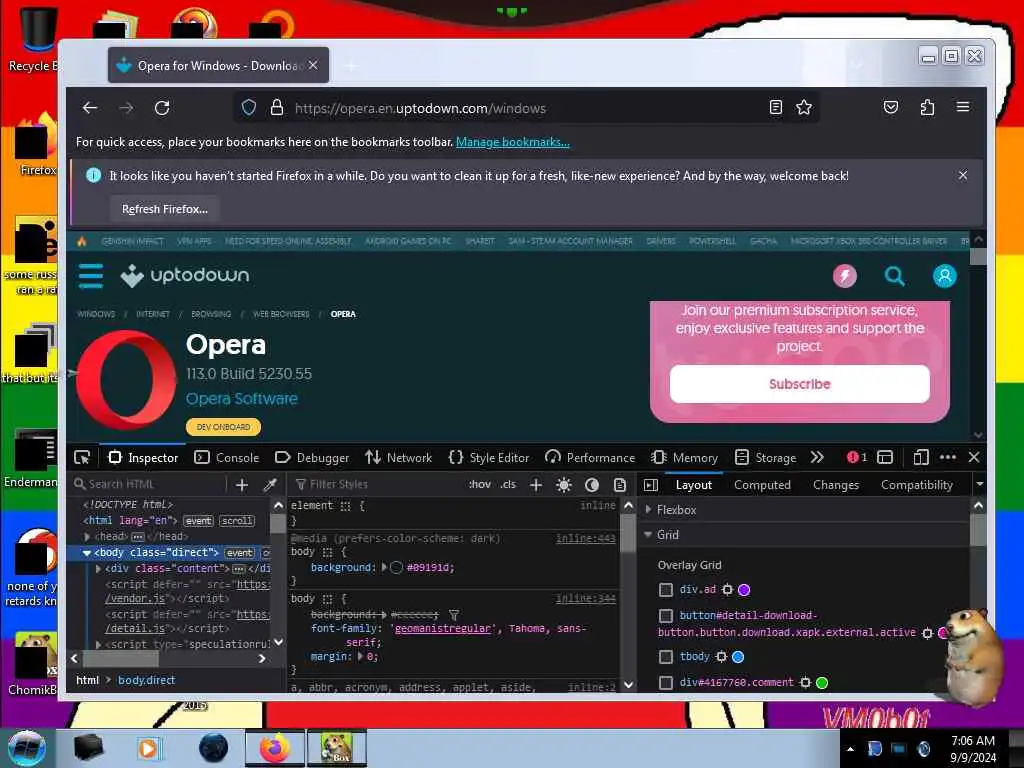Enable grid overlay for button#detail-download-button
Image resolution: width=1024 pixels, height=768 pixels.
pyautogui.click(x=665, y=615)
